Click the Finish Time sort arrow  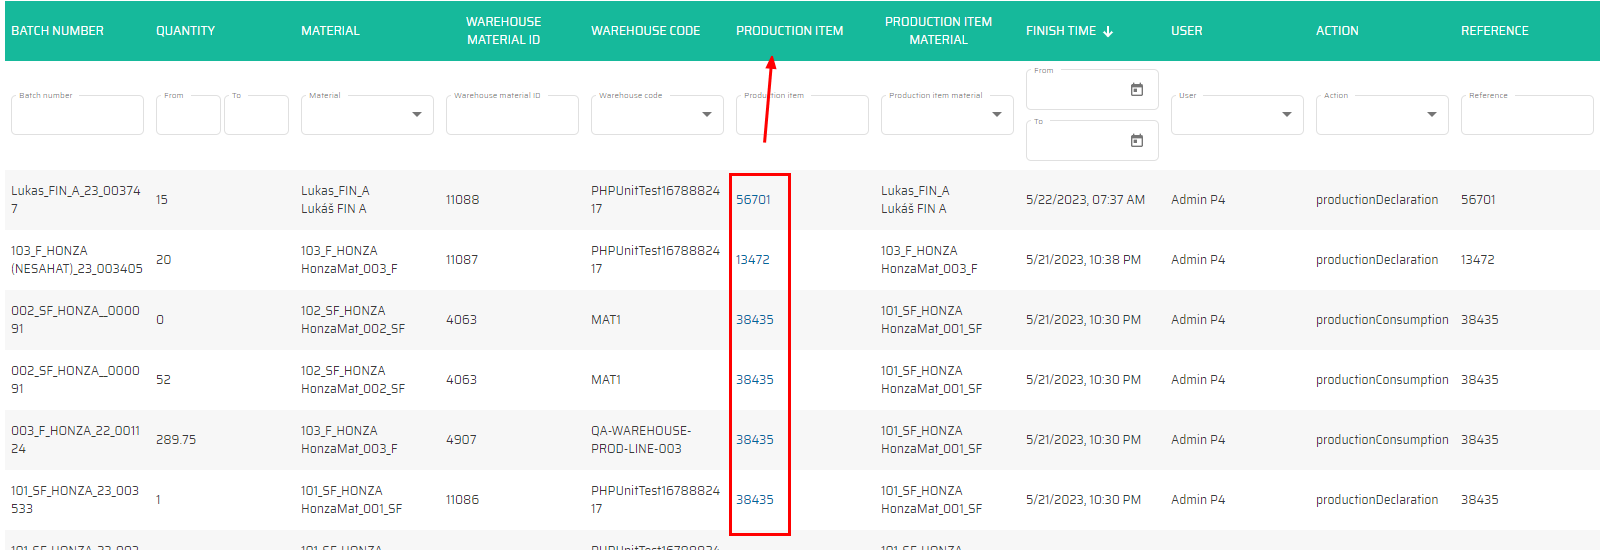click(x=1108, y=32)
